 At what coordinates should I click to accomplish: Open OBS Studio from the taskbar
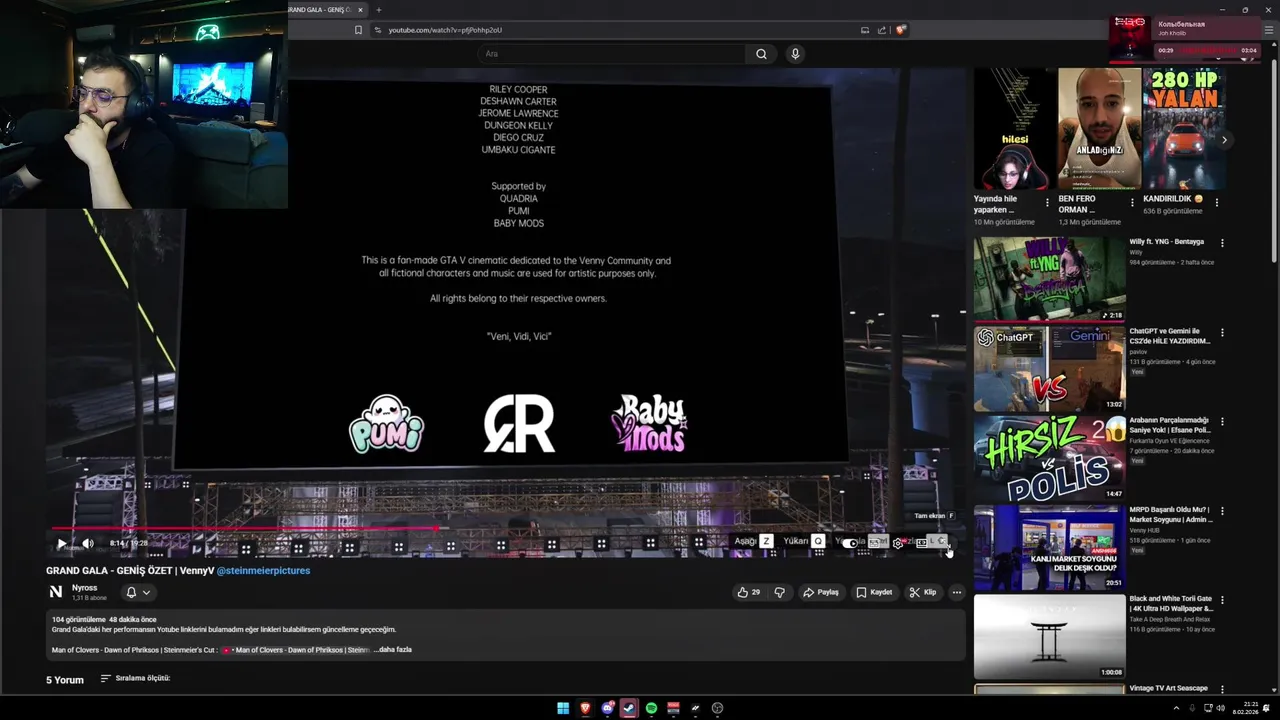click(717, 708)
